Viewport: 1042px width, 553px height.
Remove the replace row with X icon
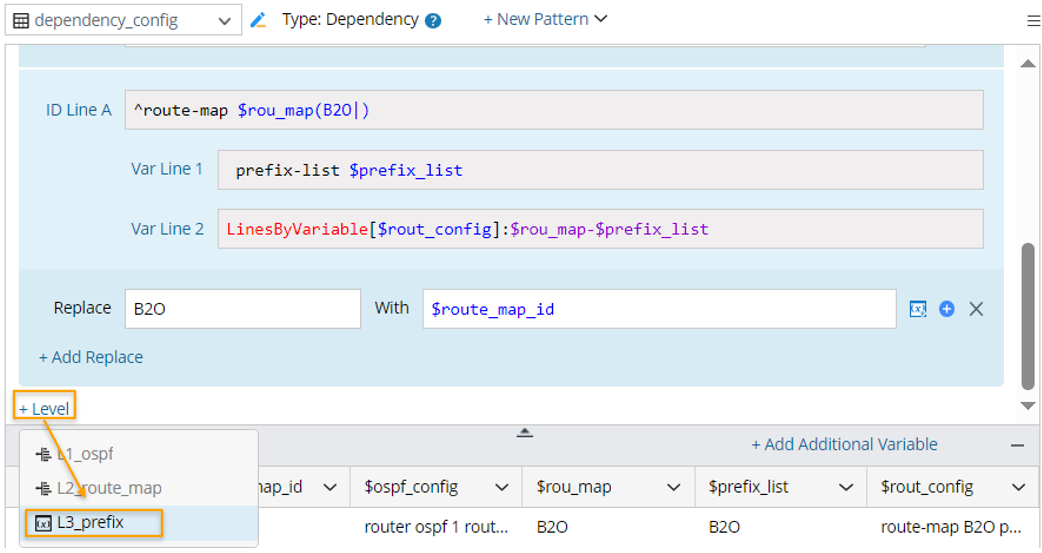(976, 309)
